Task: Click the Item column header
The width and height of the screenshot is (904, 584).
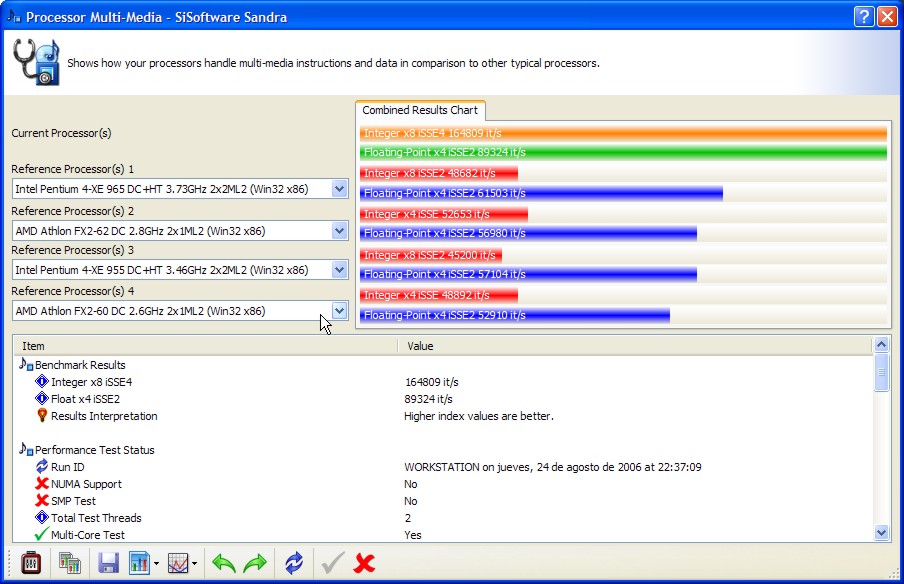Action: (x=205, y=346)
